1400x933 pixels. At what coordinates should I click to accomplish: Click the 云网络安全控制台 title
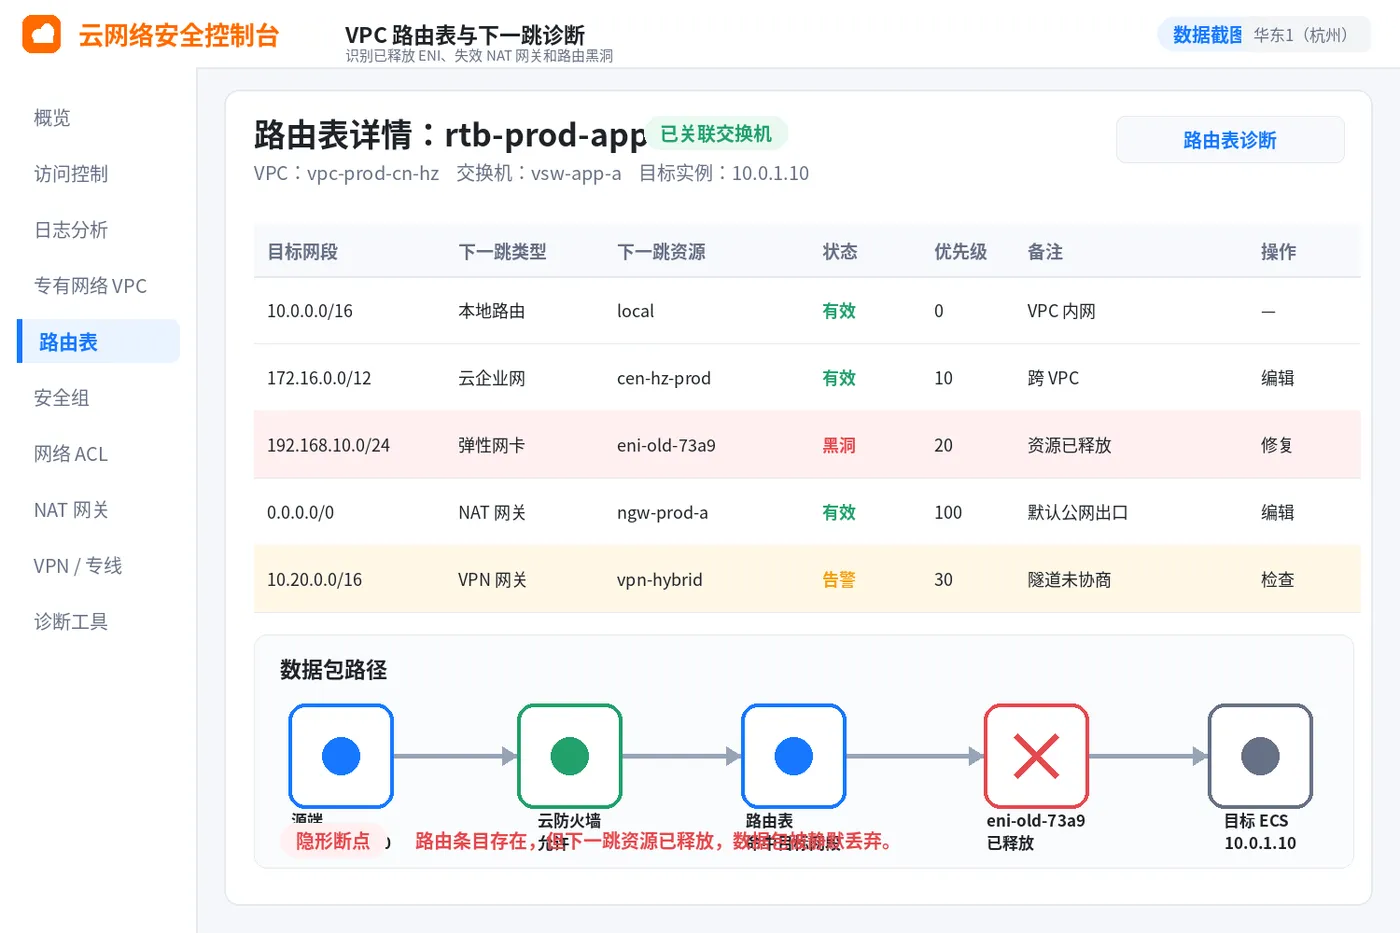tap(179, 35)
